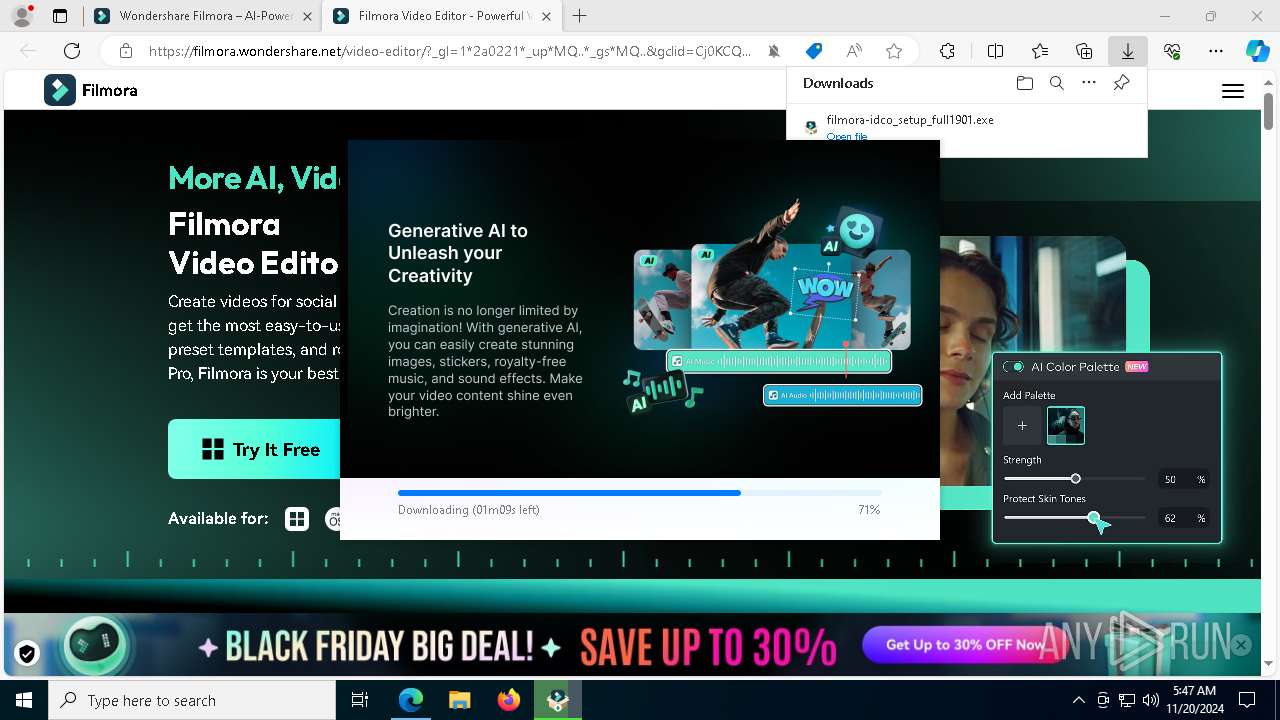Open the Extensions puzzle icon

(x=947, y=51)
